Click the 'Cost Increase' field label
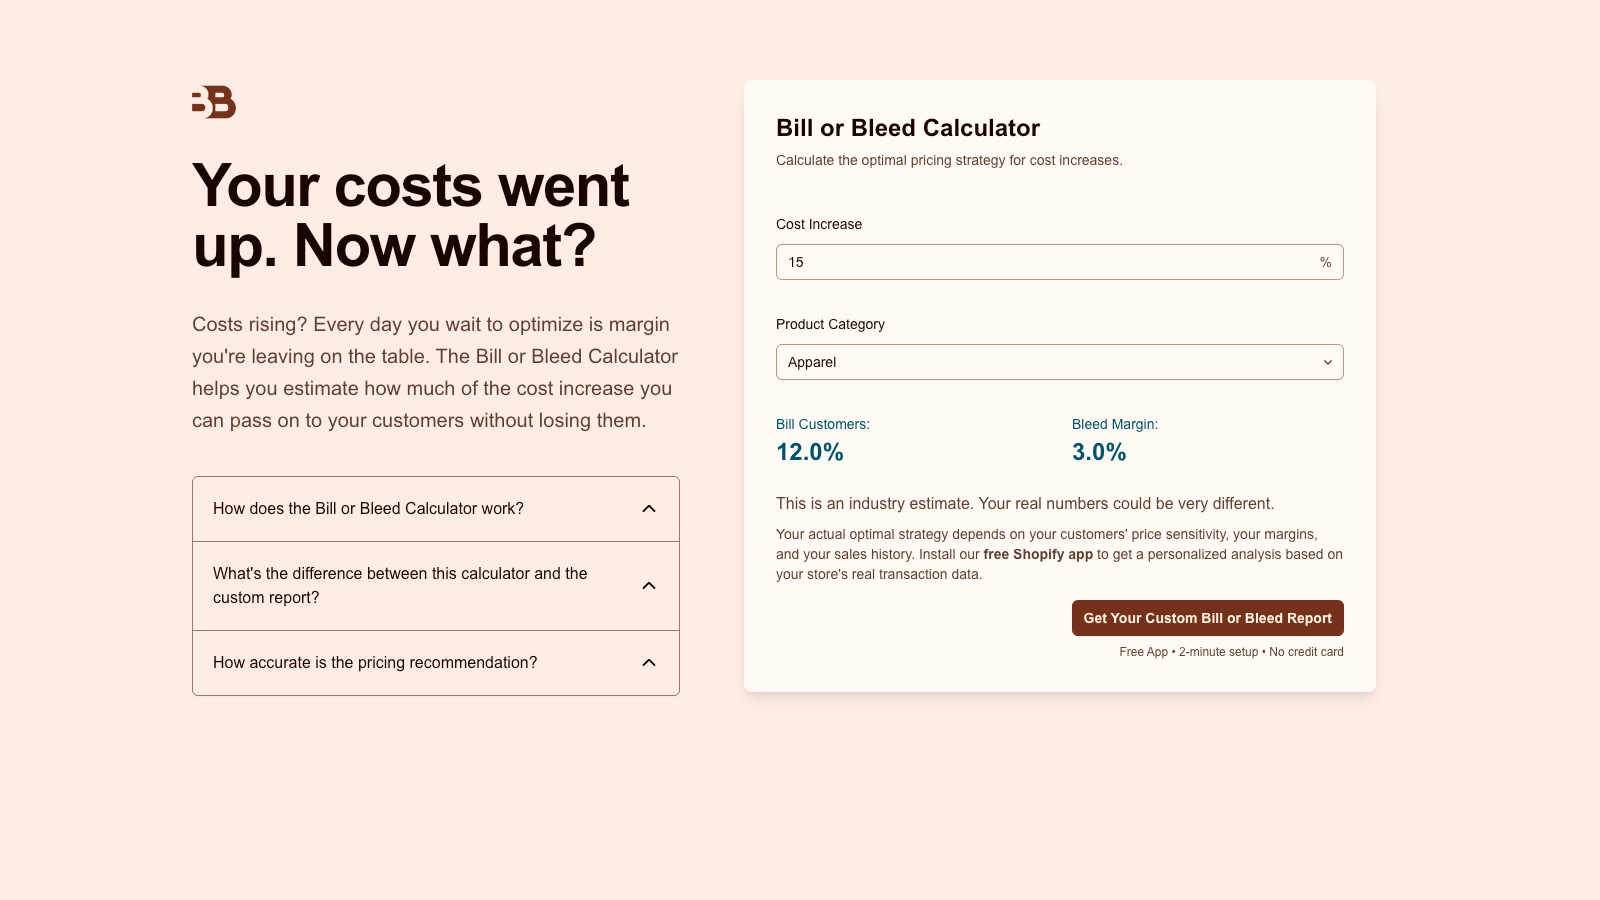This screenshot has width=1600, height=900. click(819, 224)
